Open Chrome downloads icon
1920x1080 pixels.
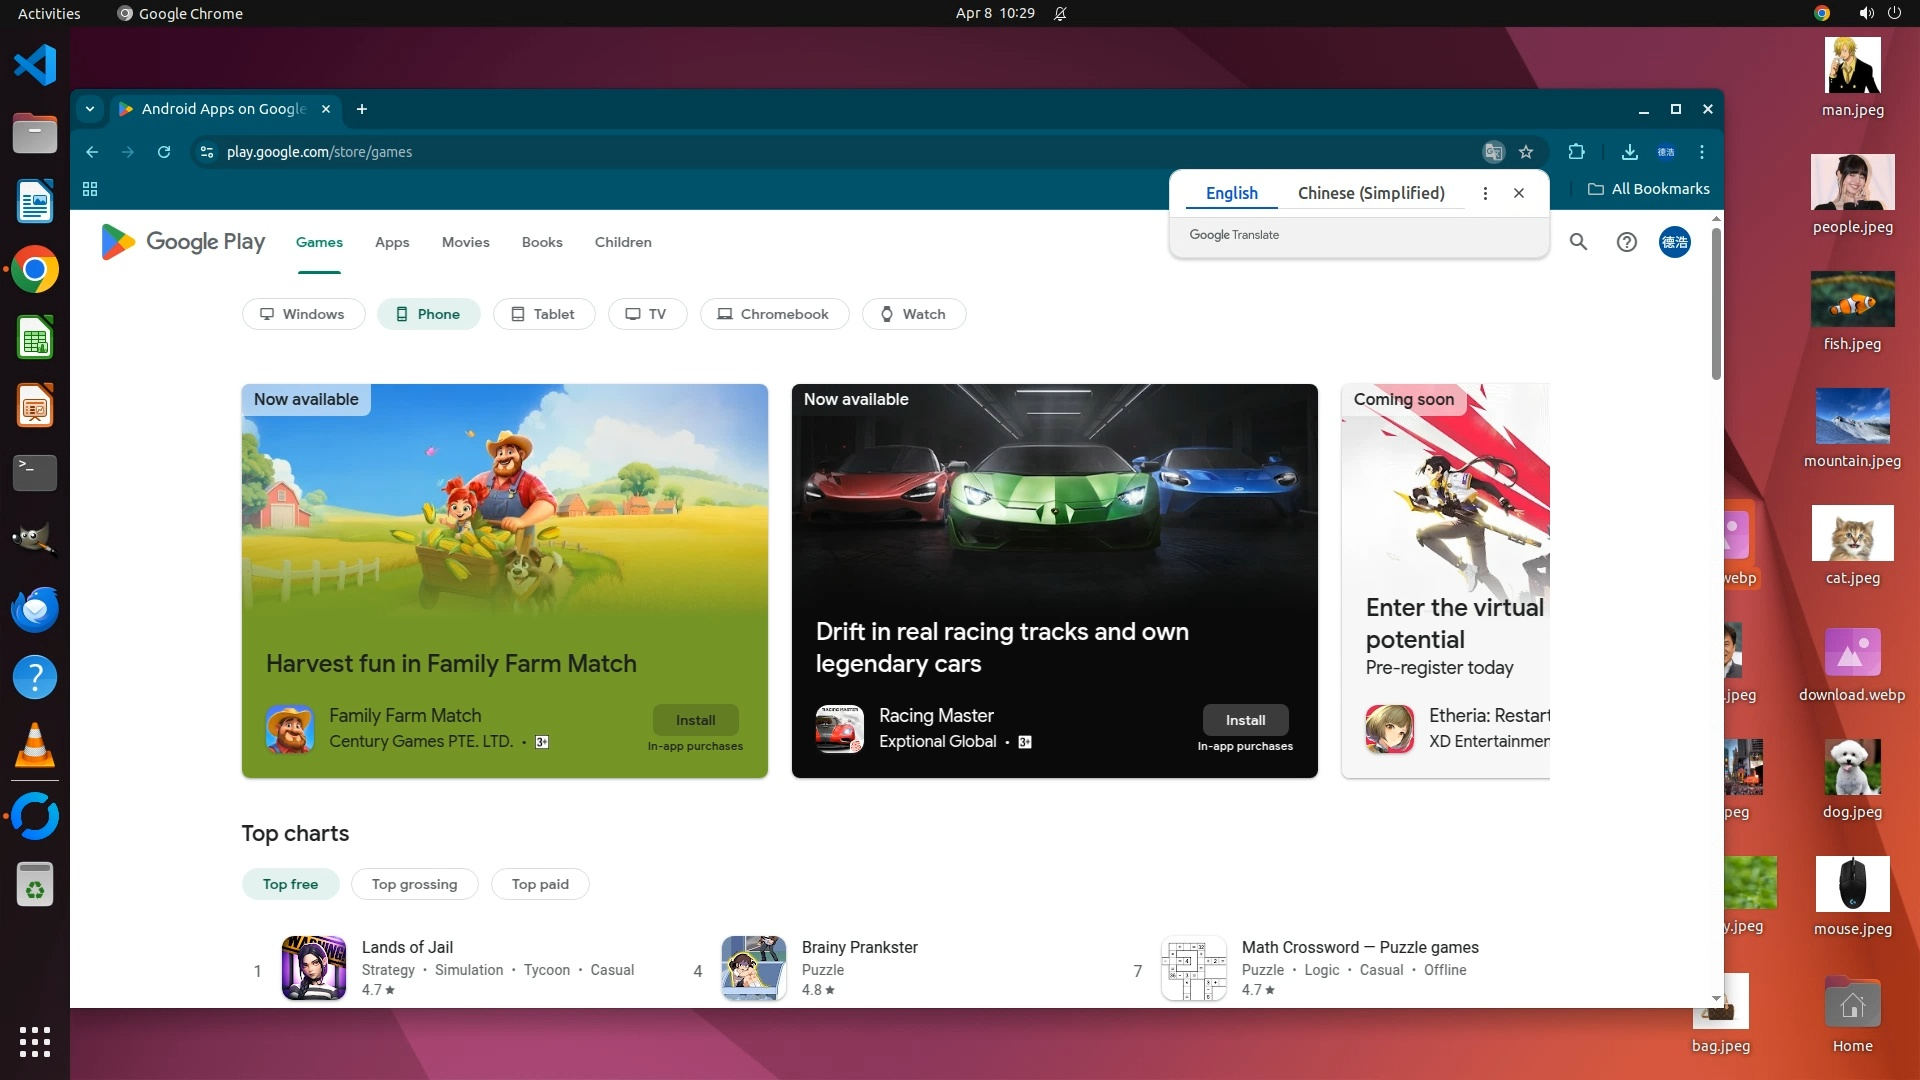click(1629, 152)
